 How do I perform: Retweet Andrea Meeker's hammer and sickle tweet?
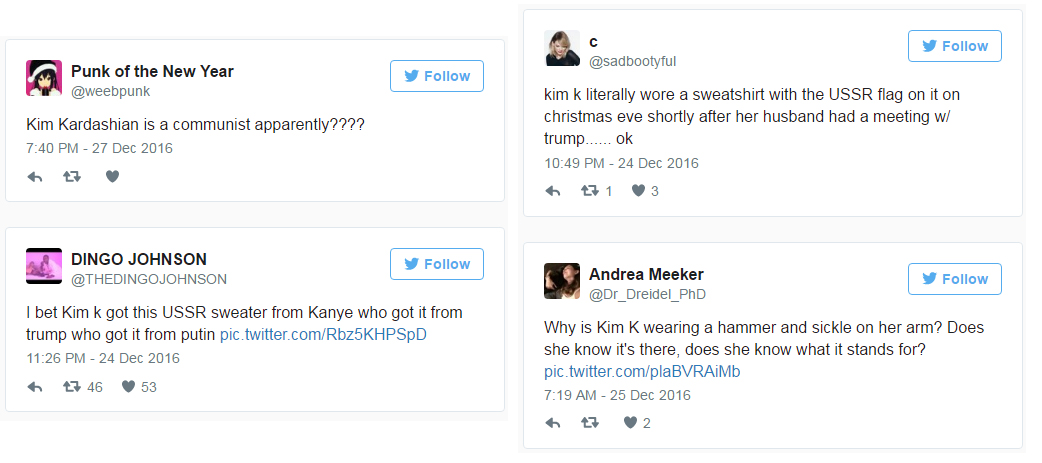tap(590, 423)
